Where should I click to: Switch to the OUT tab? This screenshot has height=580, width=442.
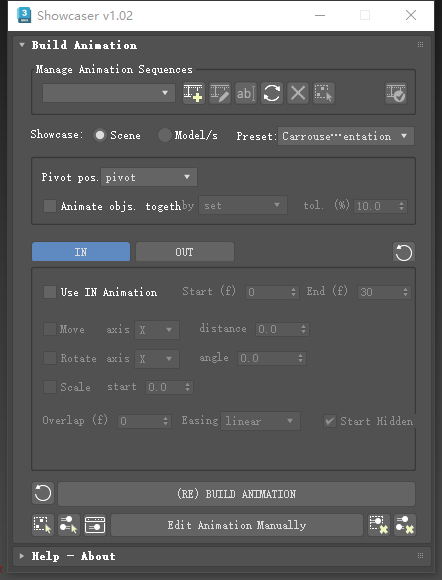[x=185, y=252]
